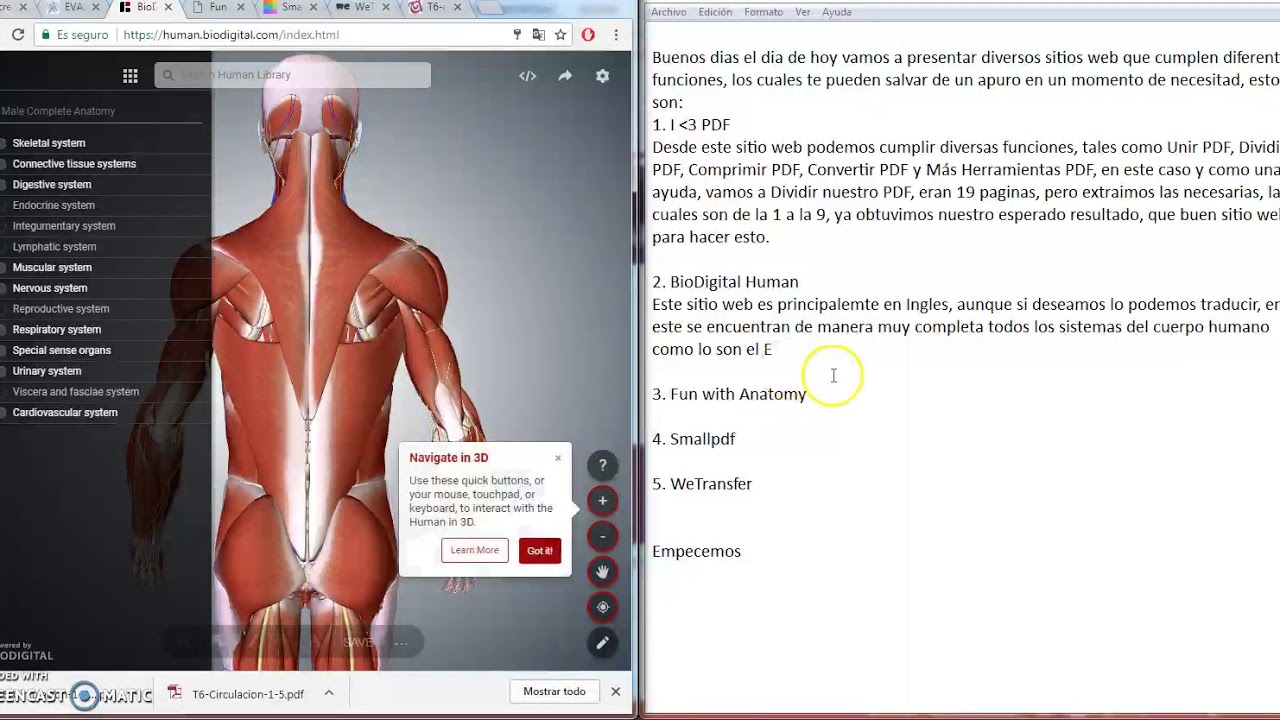Select Reproductive system entry

(x=61, y=309)
